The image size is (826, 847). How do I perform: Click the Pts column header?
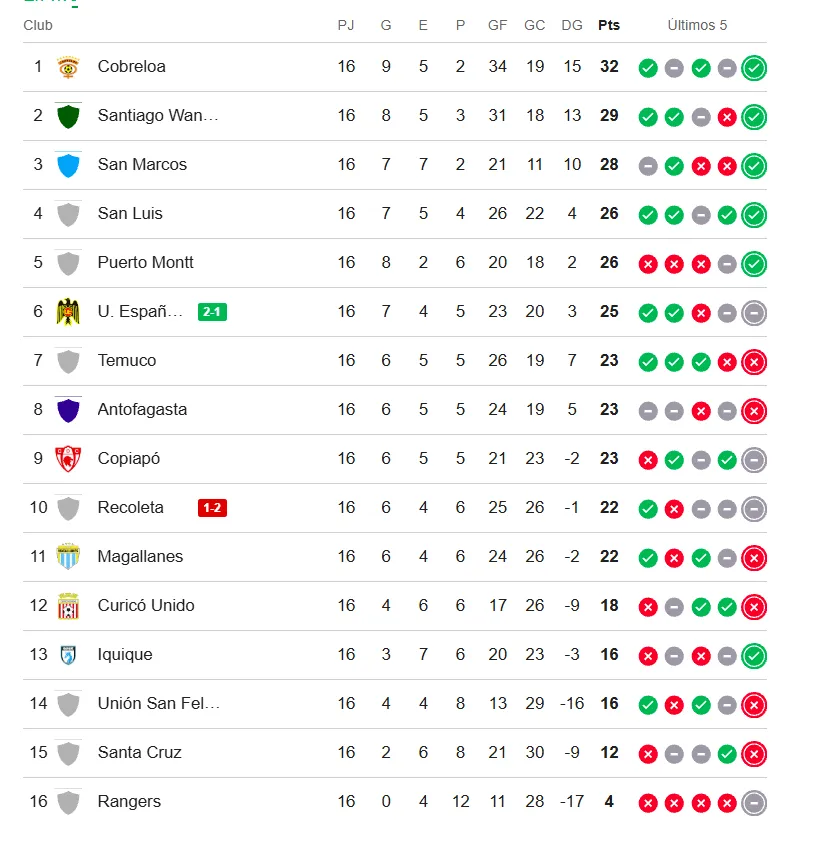[x=609, y=25]
